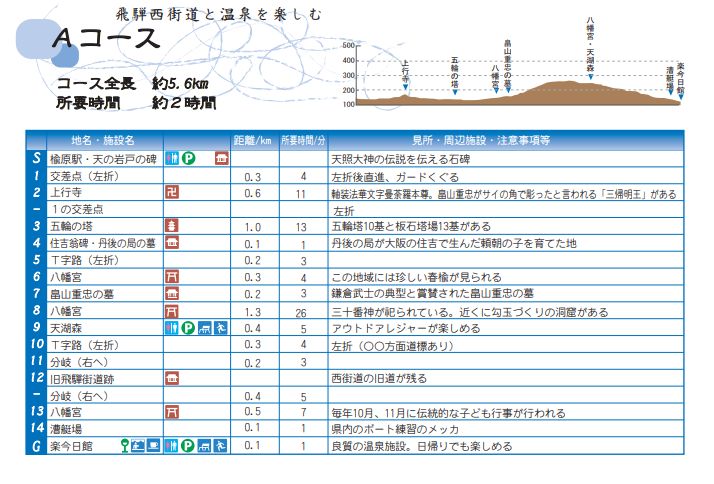714x484 pixels.
Task: Click the 地名・施設名 column header
Action: click(x=103, y=140)
